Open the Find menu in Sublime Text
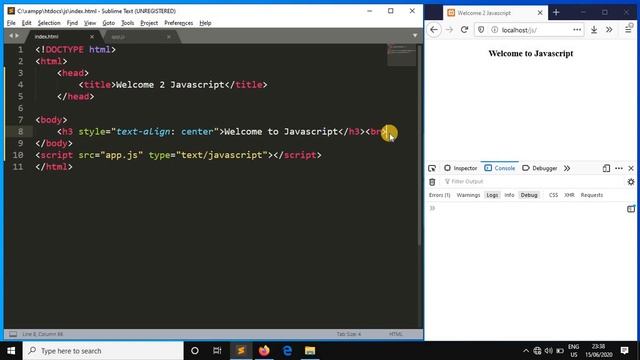Viewport: 640px width, 360px height. pyautogui.click(x=72, y=23)
